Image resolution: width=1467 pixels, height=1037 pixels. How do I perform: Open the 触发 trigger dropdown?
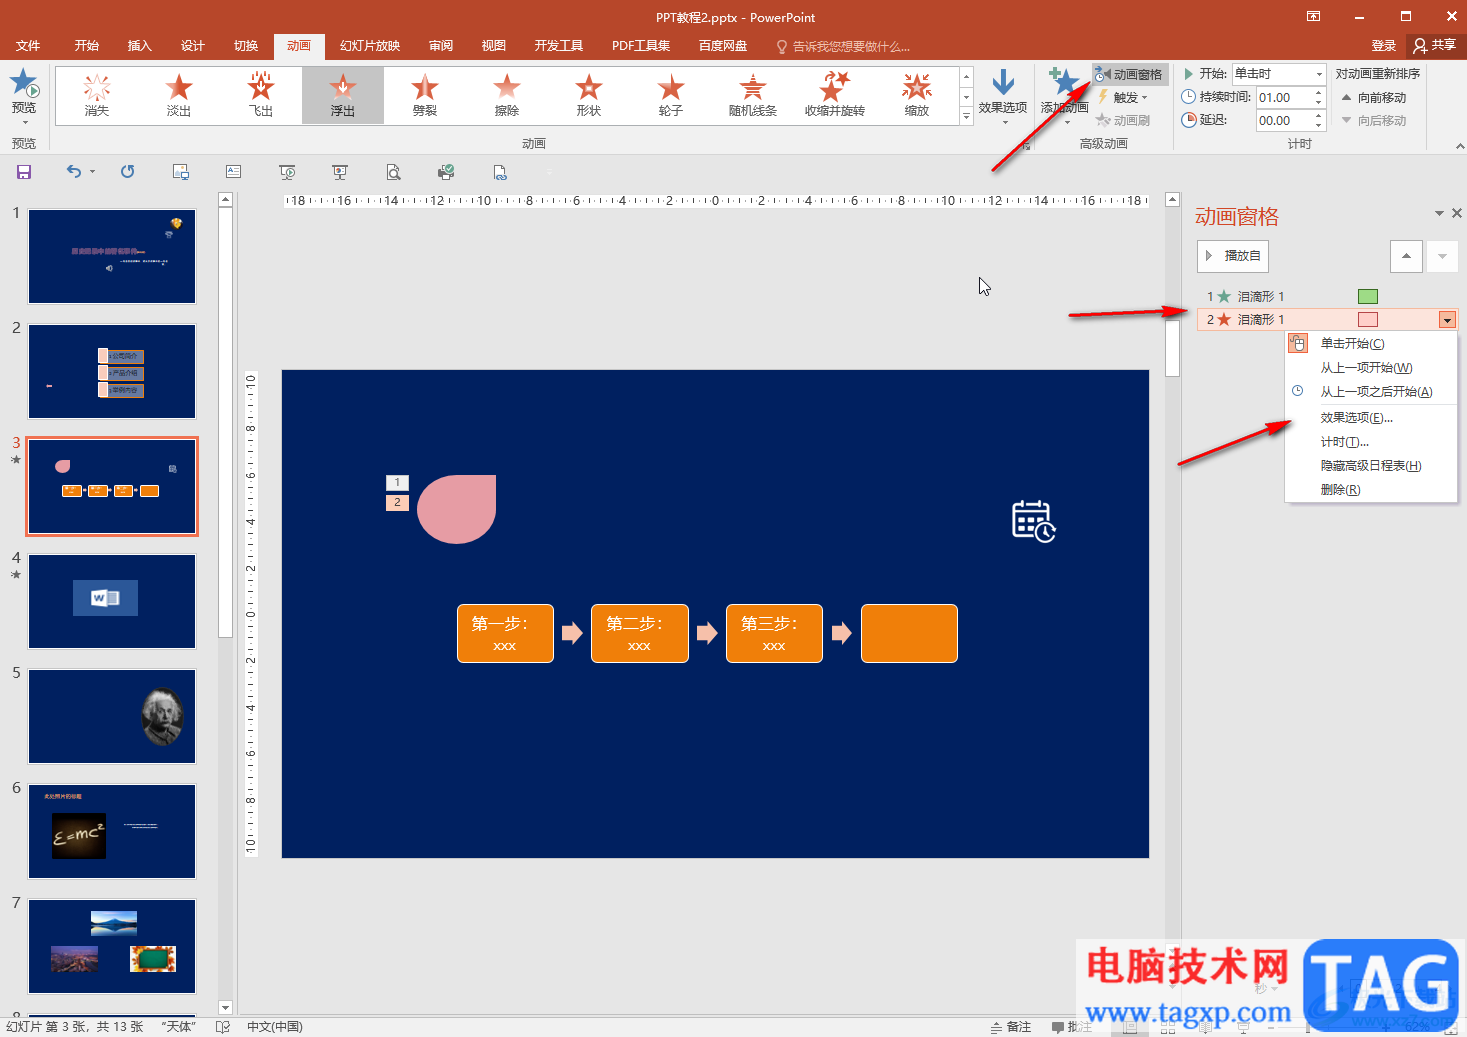(x=1123, y=97)
